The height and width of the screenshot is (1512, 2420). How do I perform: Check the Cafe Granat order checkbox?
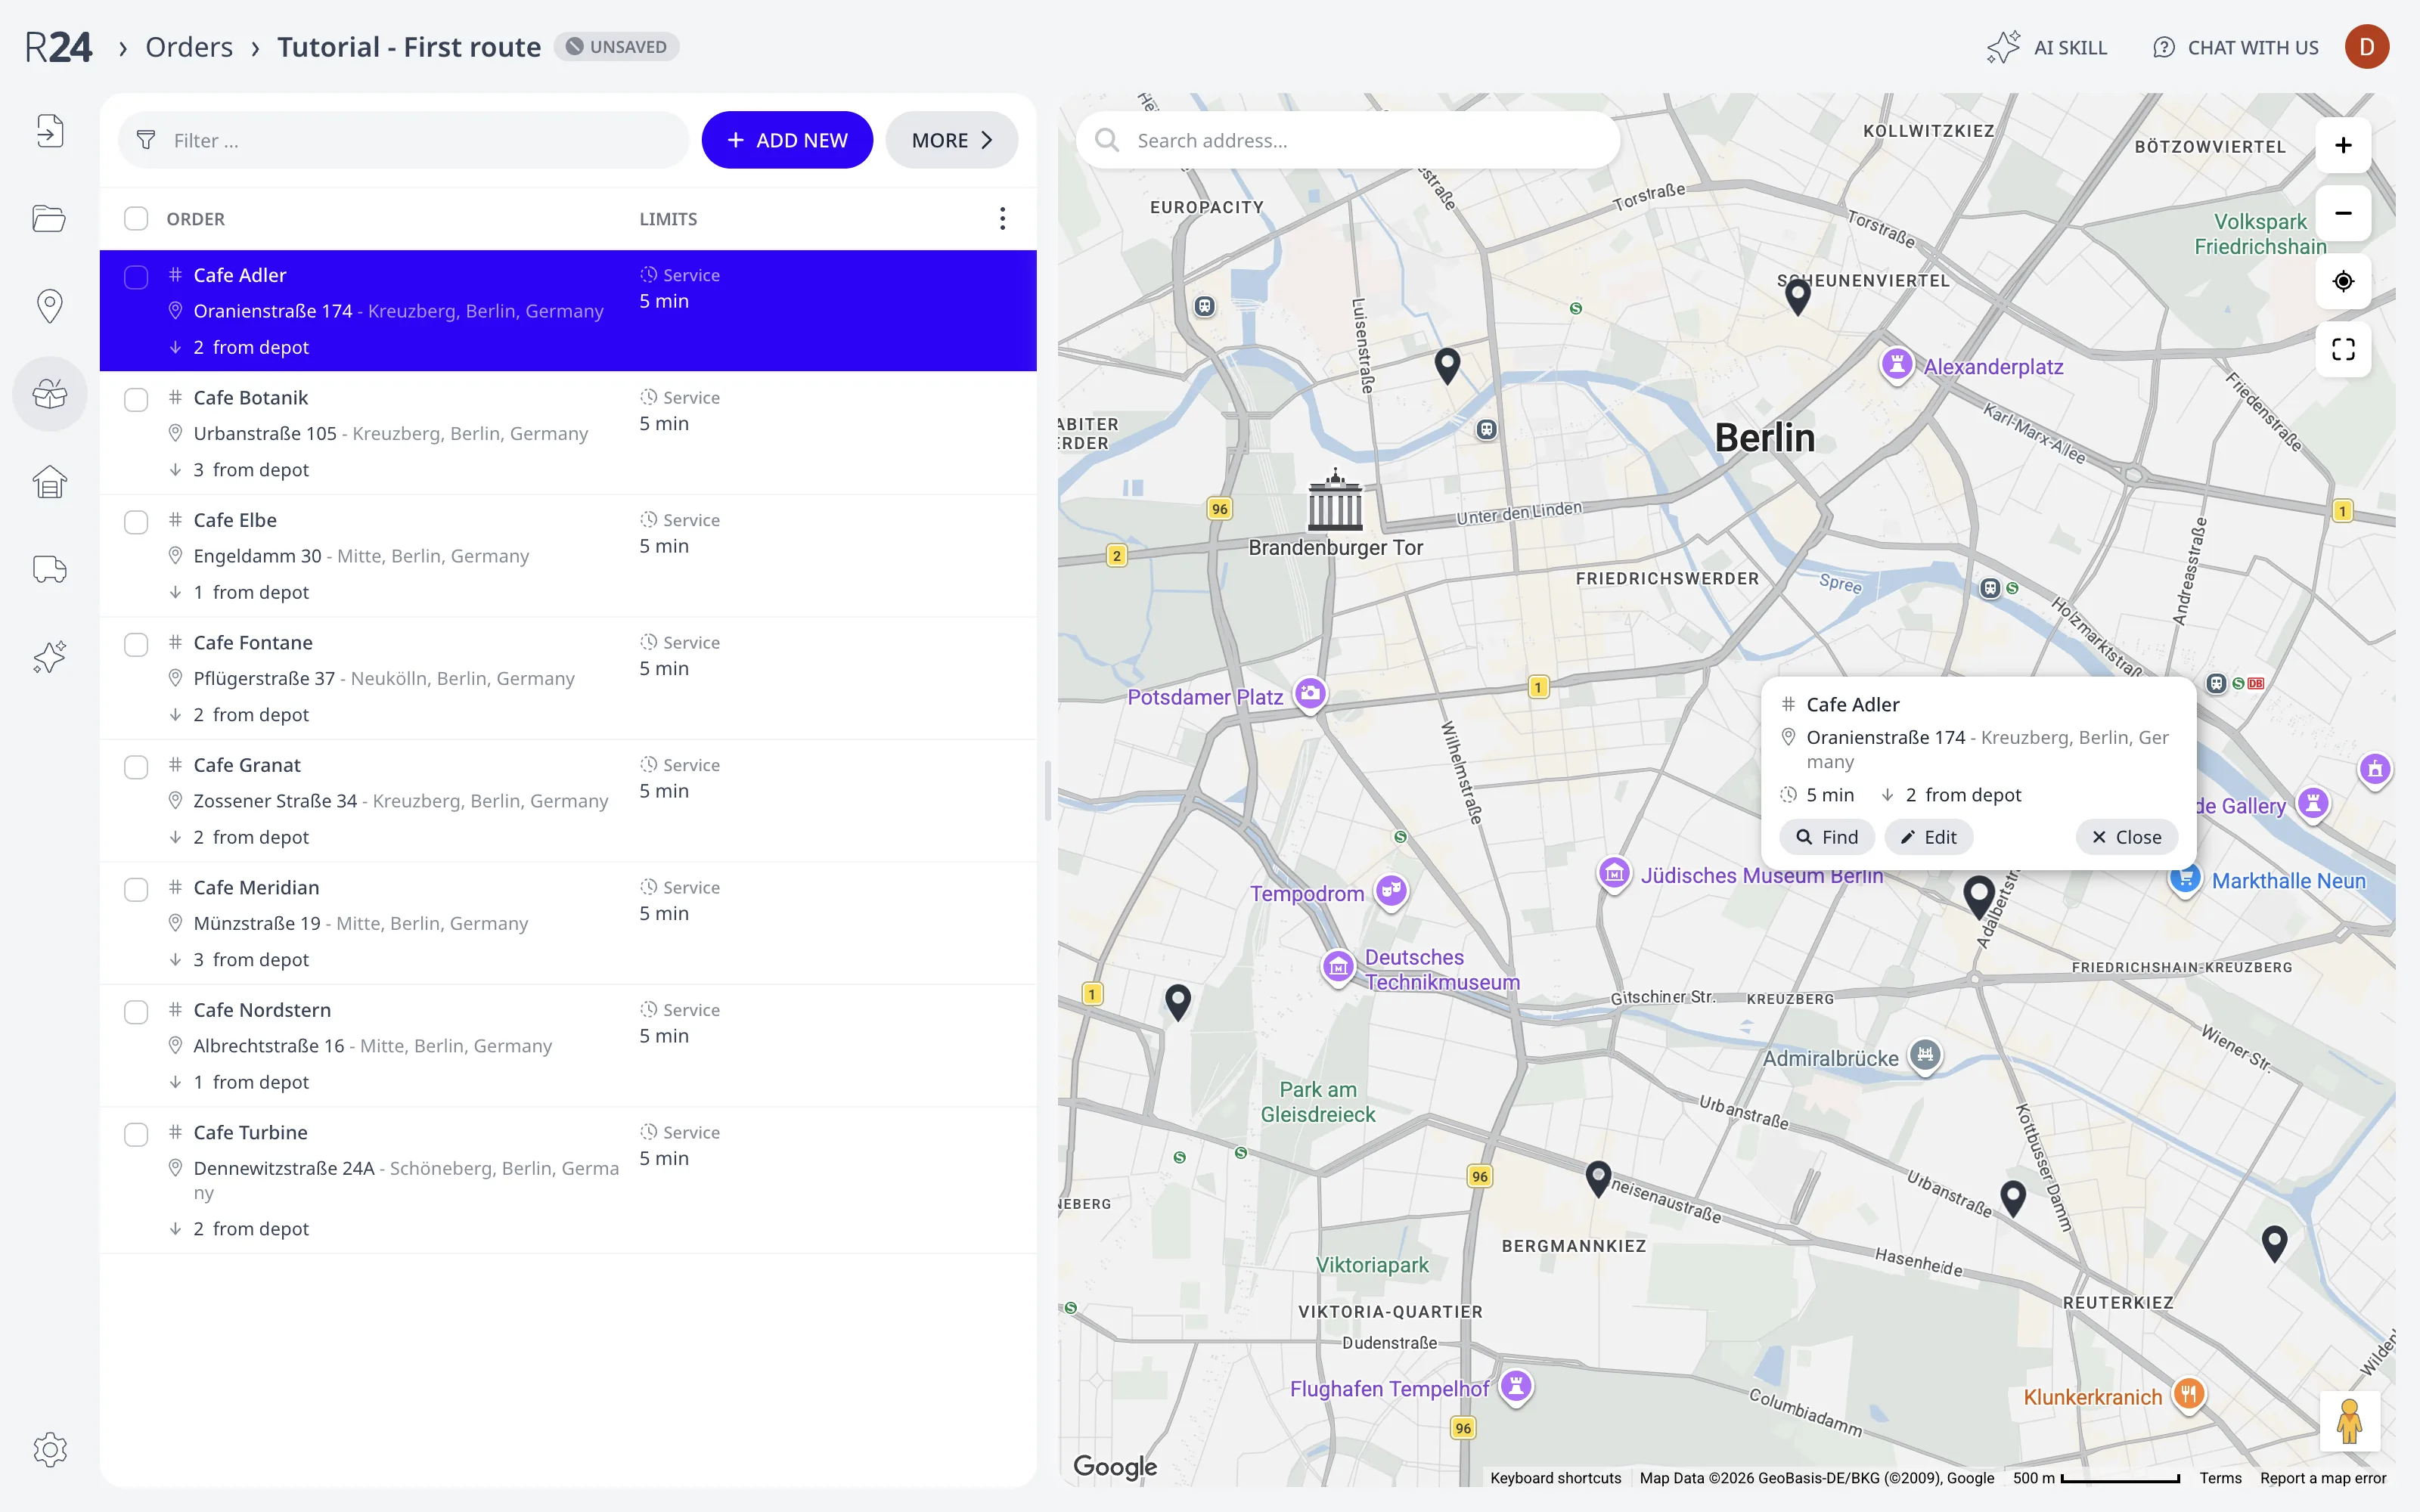pyautogui.click(x=136, y=767)
